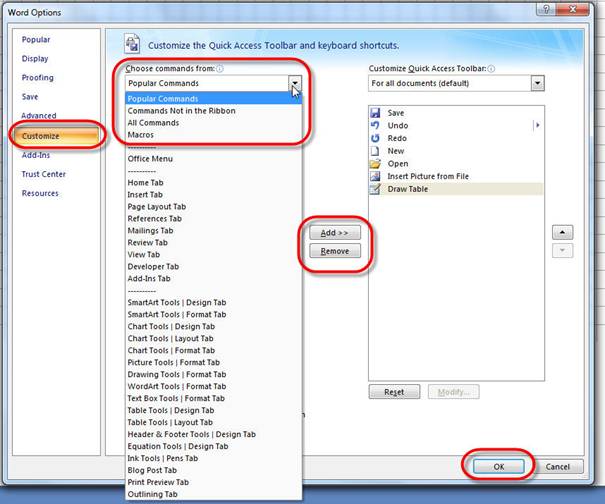Choose Table Tools | Layout Tab
605x504 pixels.
click(x=213, y=422)
